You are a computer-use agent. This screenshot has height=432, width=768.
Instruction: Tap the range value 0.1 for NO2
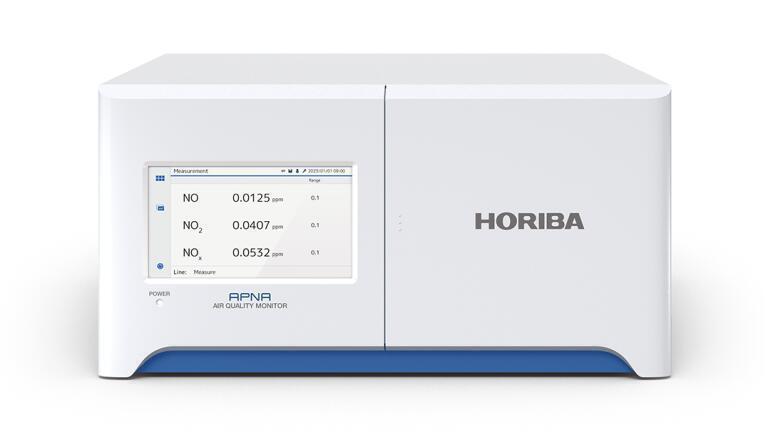tap(315, 225)
